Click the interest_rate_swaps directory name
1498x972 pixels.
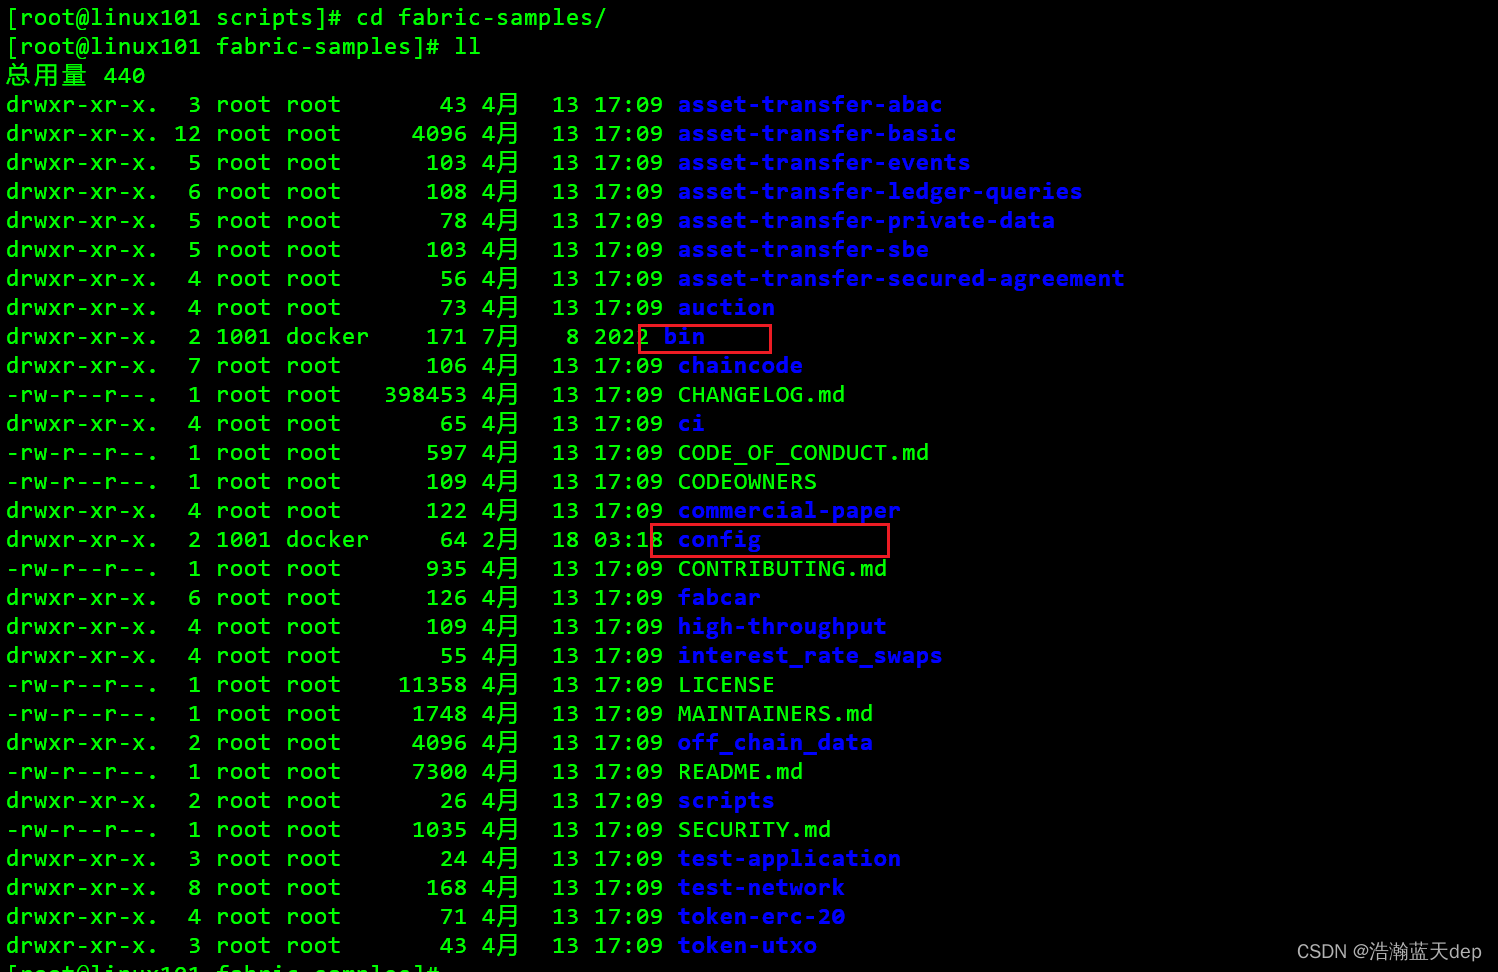(x=810, y=656)
